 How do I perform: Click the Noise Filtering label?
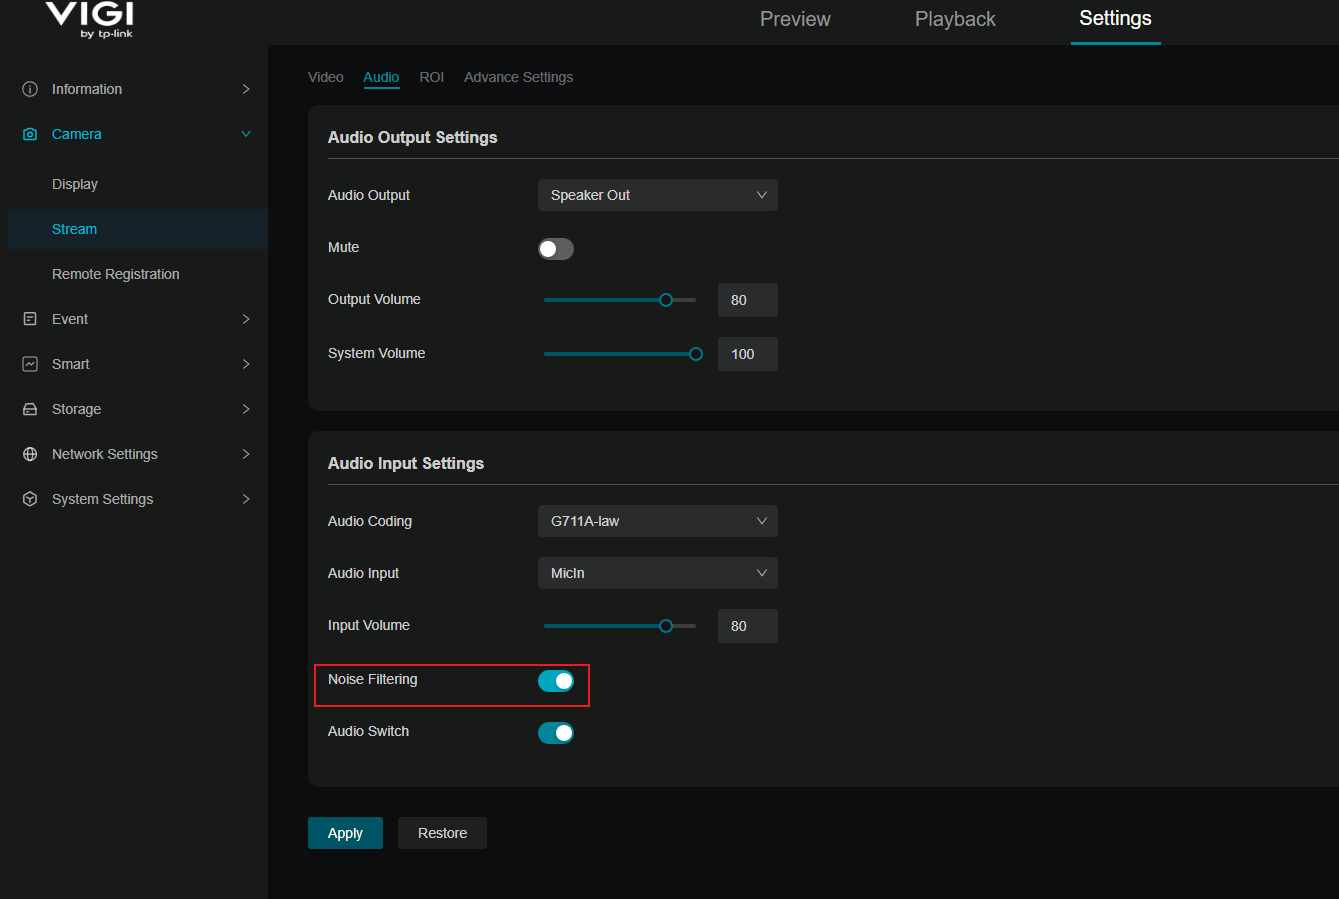coord(373,679)
